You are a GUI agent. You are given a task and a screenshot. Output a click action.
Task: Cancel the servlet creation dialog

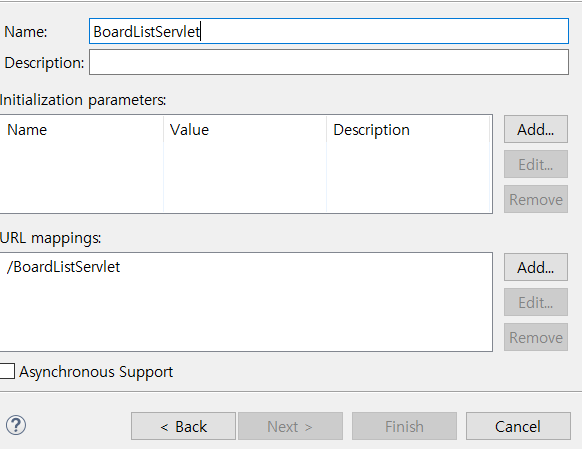point(518,426)
